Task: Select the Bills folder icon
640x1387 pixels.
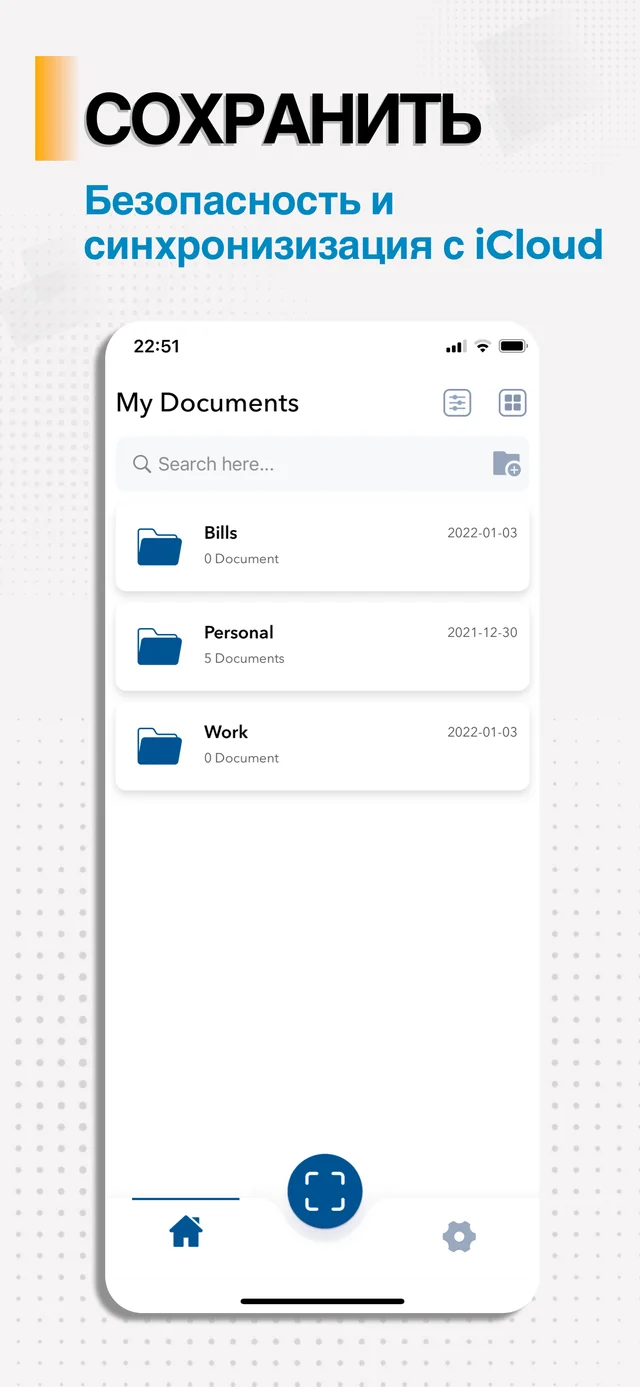Action: 159,546
